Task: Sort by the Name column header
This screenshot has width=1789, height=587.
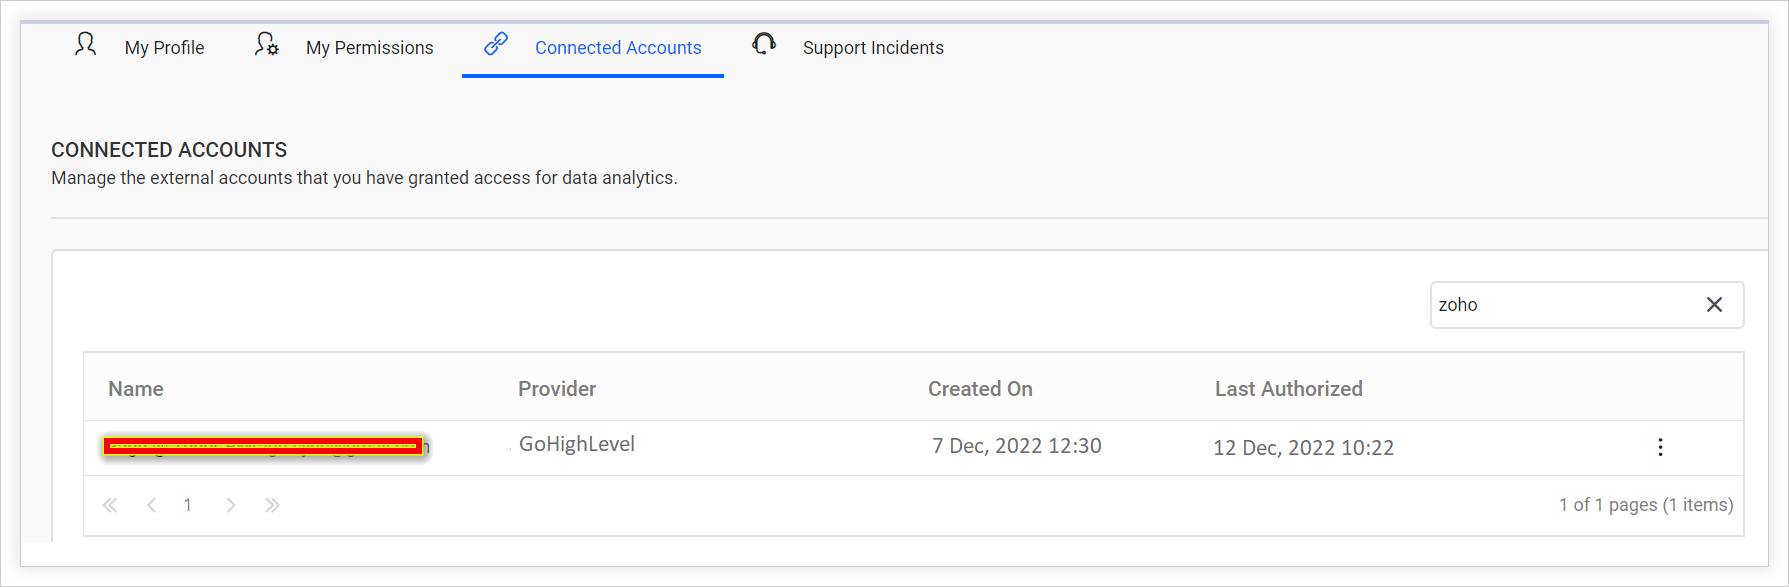Action: [135, 388]
